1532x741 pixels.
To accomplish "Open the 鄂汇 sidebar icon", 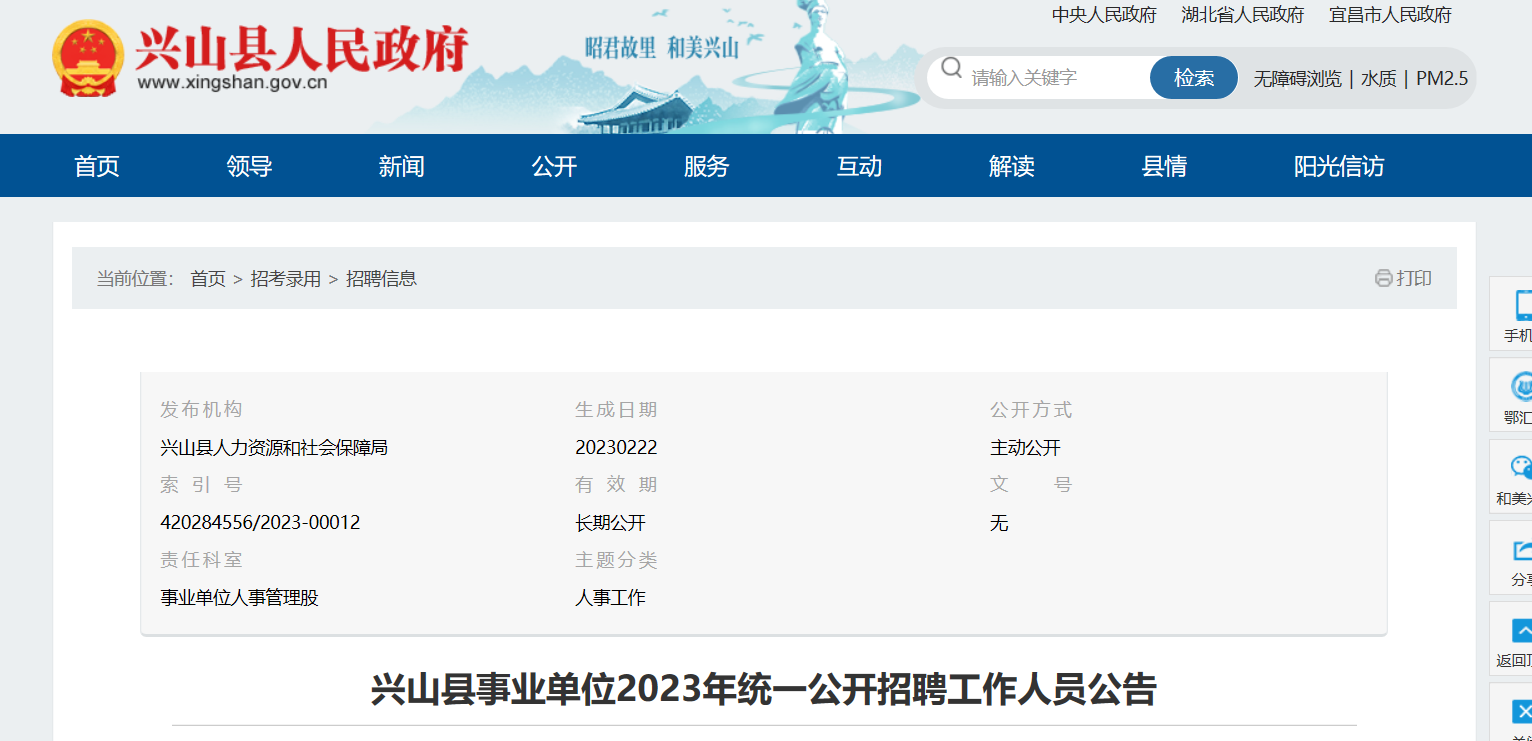I will click(1523, 386).
